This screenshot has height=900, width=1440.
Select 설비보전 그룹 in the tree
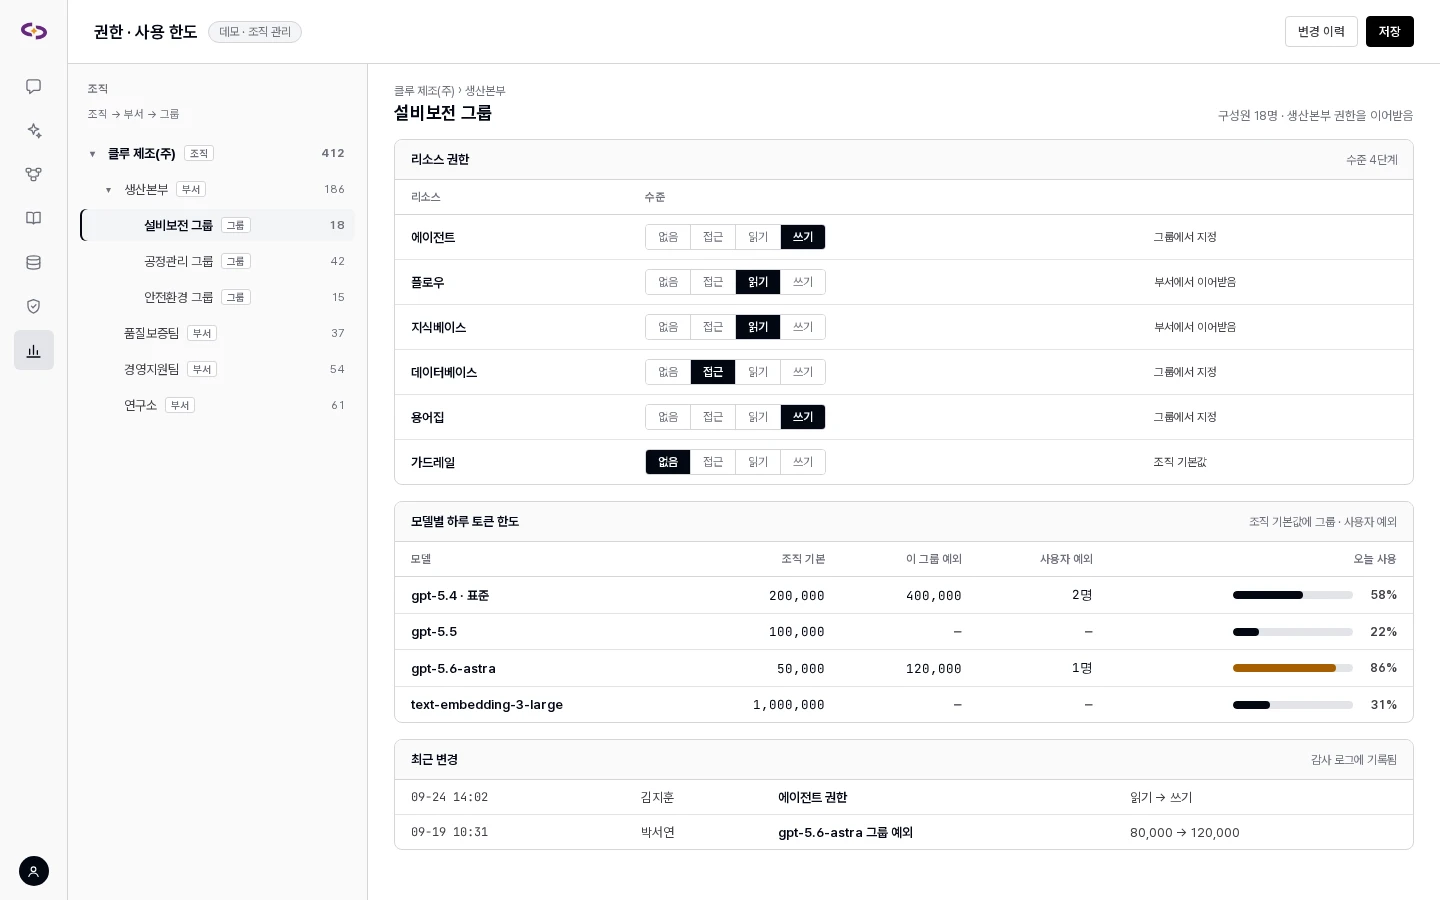(x=218, y=225)
